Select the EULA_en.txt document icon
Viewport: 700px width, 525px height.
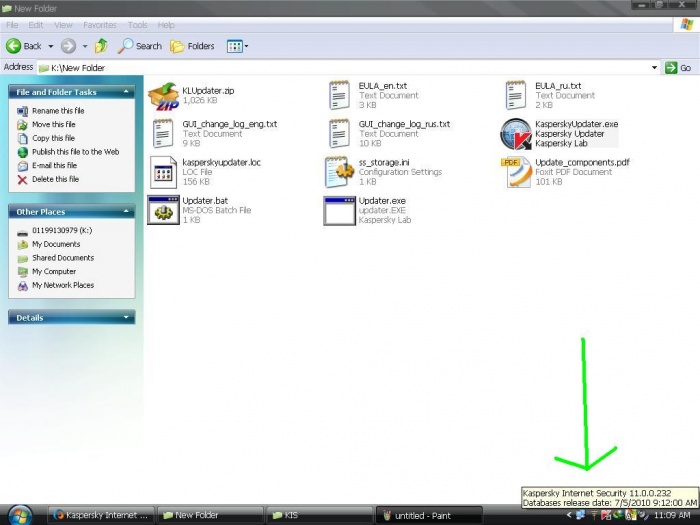tap(339, 95)
